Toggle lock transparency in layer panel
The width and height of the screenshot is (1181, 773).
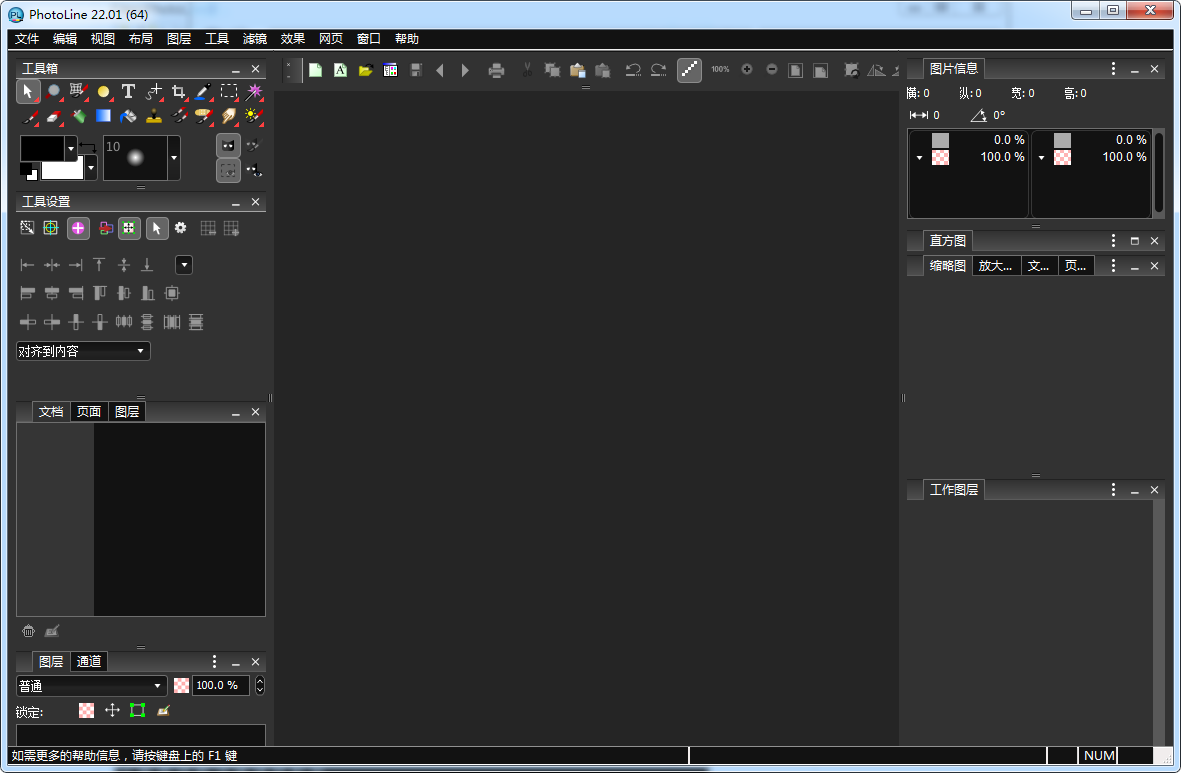(87, 710)
